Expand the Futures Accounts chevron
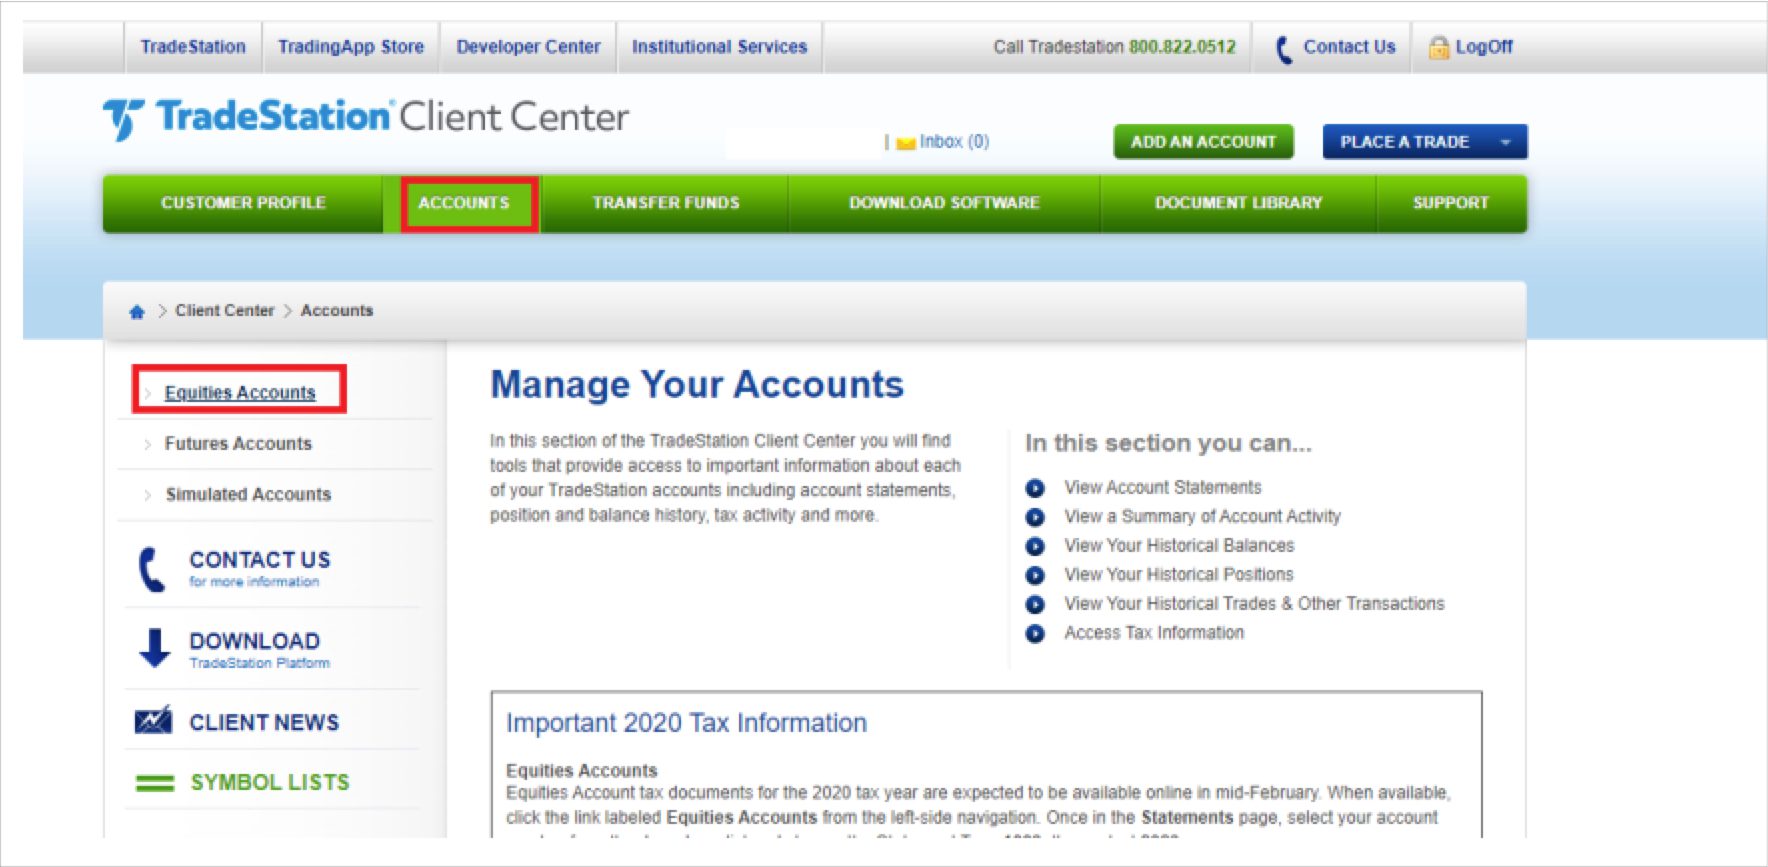1768x867 pixels. [x=147, y=444]
